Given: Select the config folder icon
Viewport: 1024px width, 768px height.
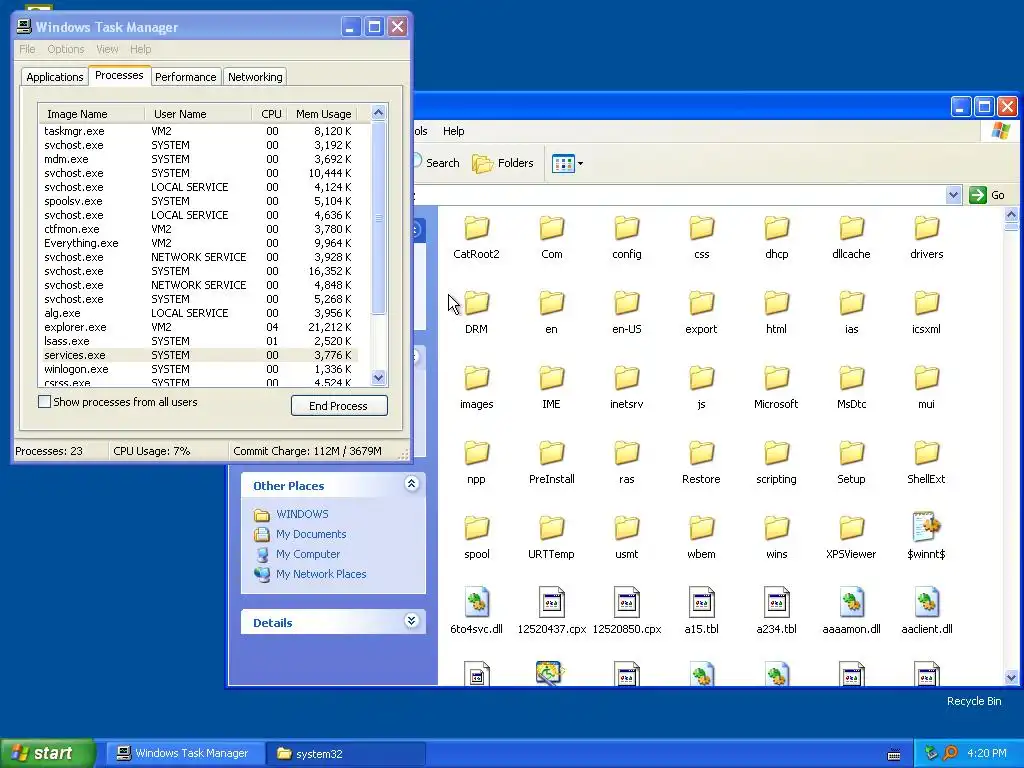Looking at the screenshot, I should click(x=627, y=229).
